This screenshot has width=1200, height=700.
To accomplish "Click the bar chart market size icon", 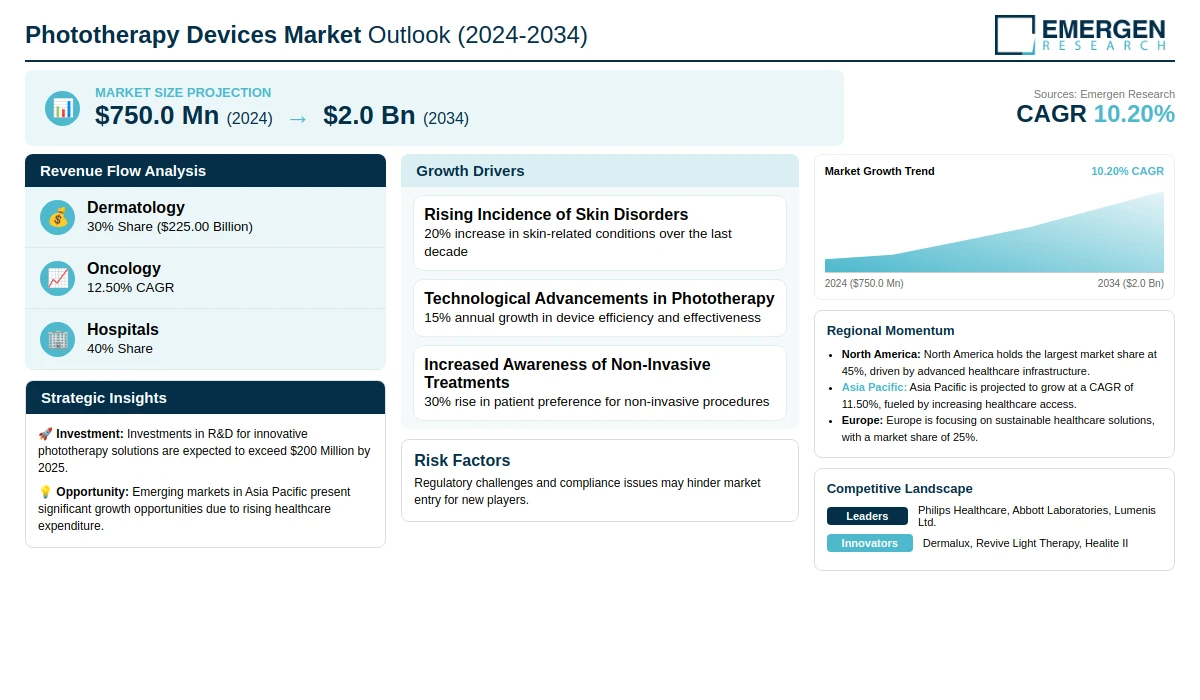I will click(x=62, y=108).
